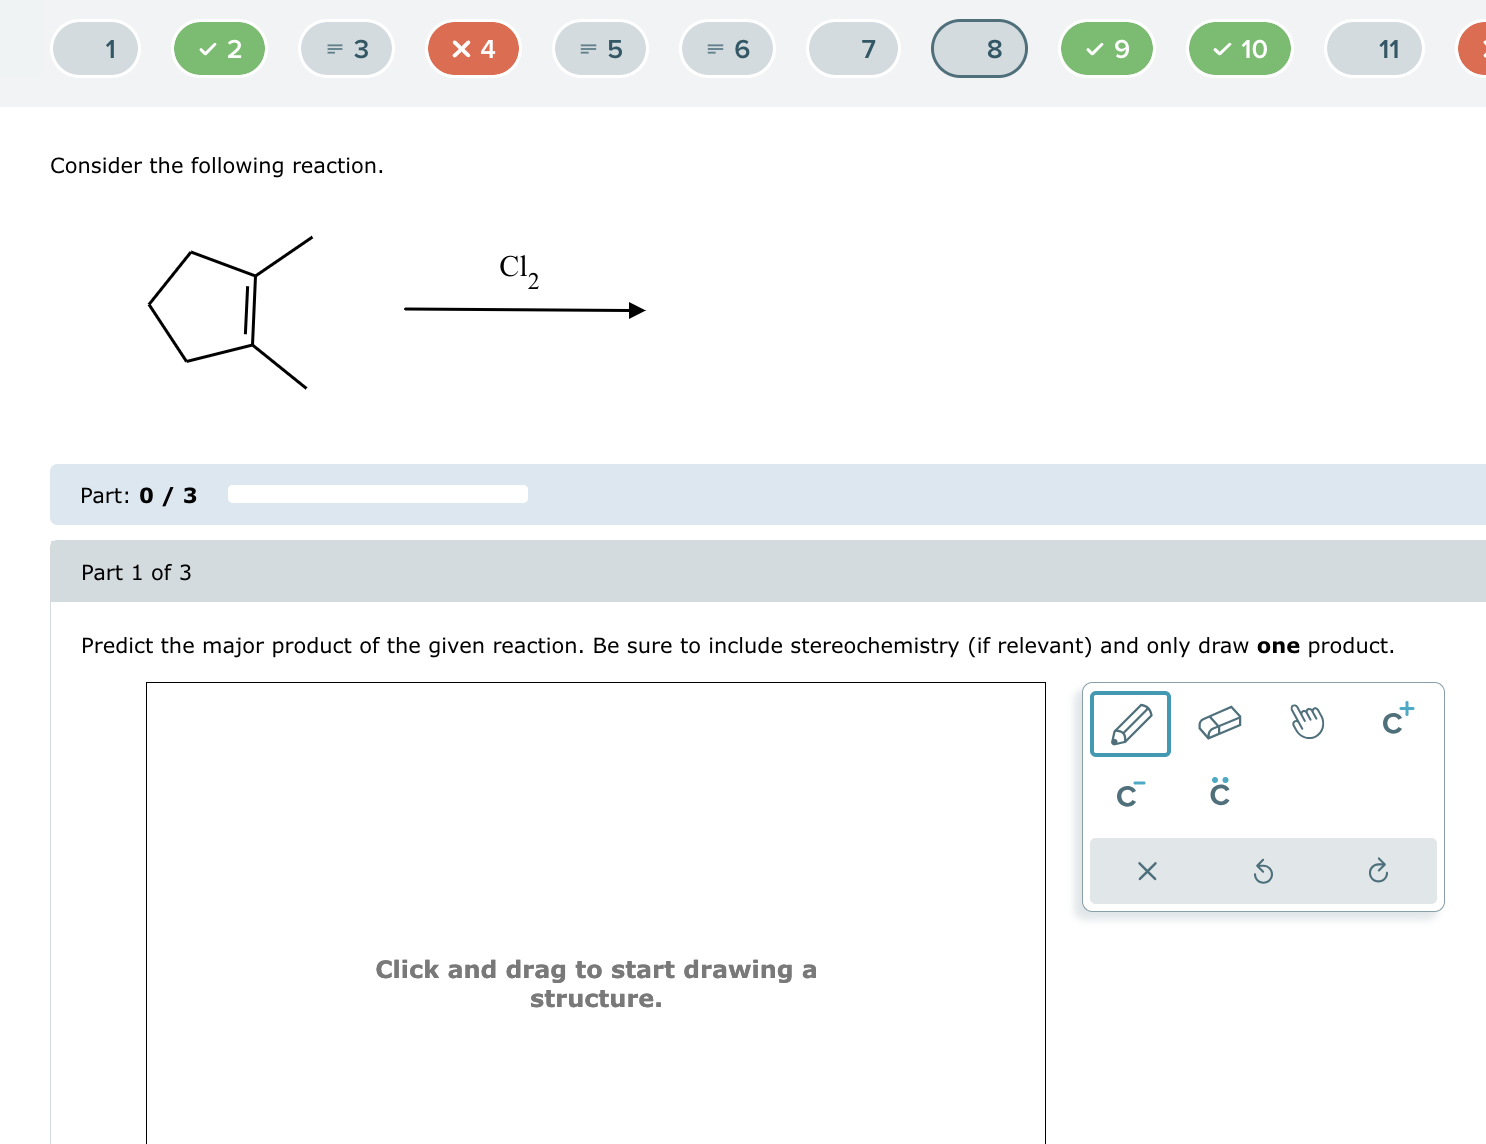Open question 8 in the navigation bar
Viewport: 1486px width, 1144px height.
point(979,48)
